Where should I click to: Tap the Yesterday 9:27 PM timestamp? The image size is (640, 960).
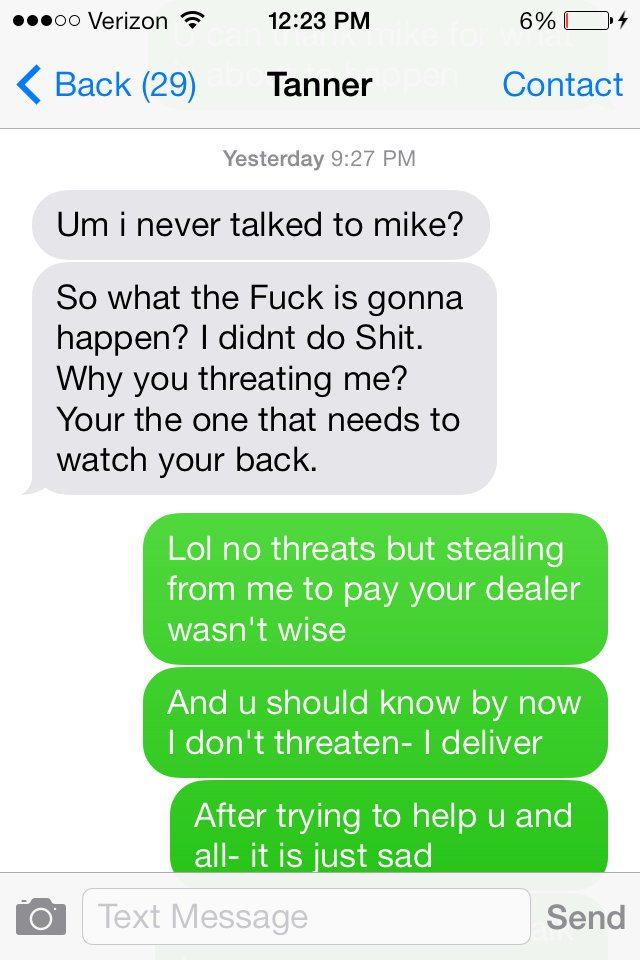[x=319, y=159]
